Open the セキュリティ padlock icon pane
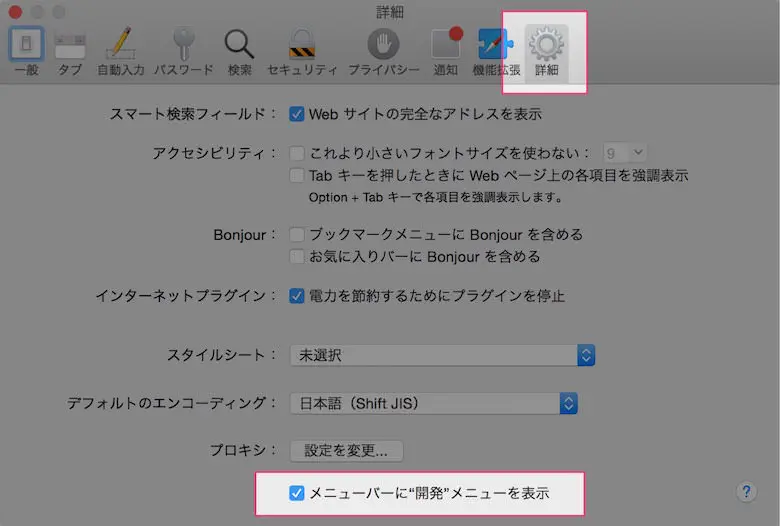The height and width of the screenshot is (526, 780). pos(302,51)
